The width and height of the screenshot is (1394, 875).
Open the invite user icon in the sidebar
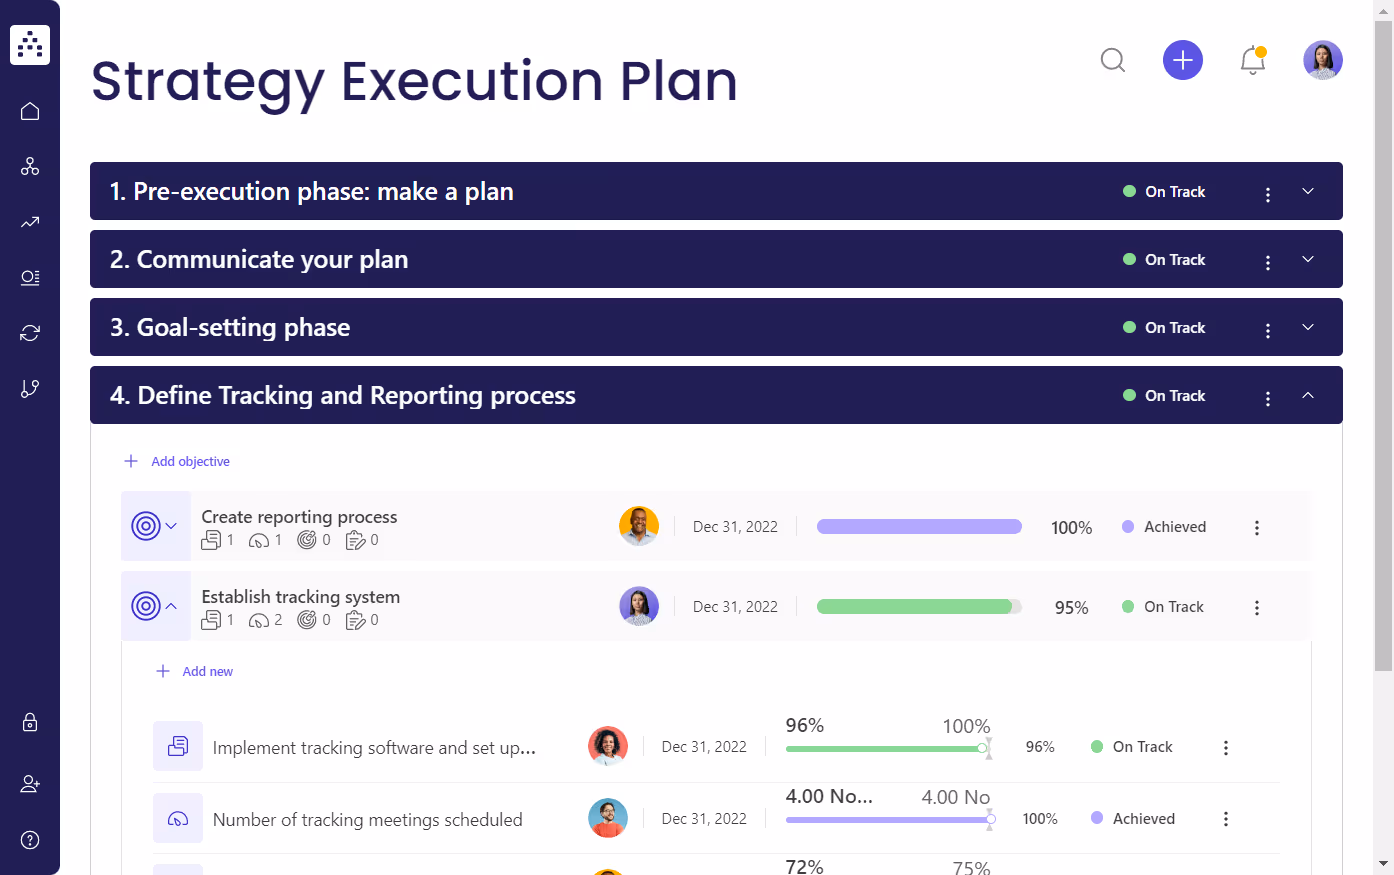pos(30,783)
